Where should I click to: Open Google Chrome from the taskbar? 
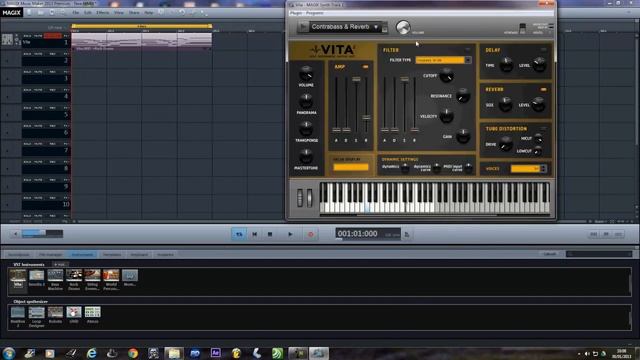click(133, 353)
